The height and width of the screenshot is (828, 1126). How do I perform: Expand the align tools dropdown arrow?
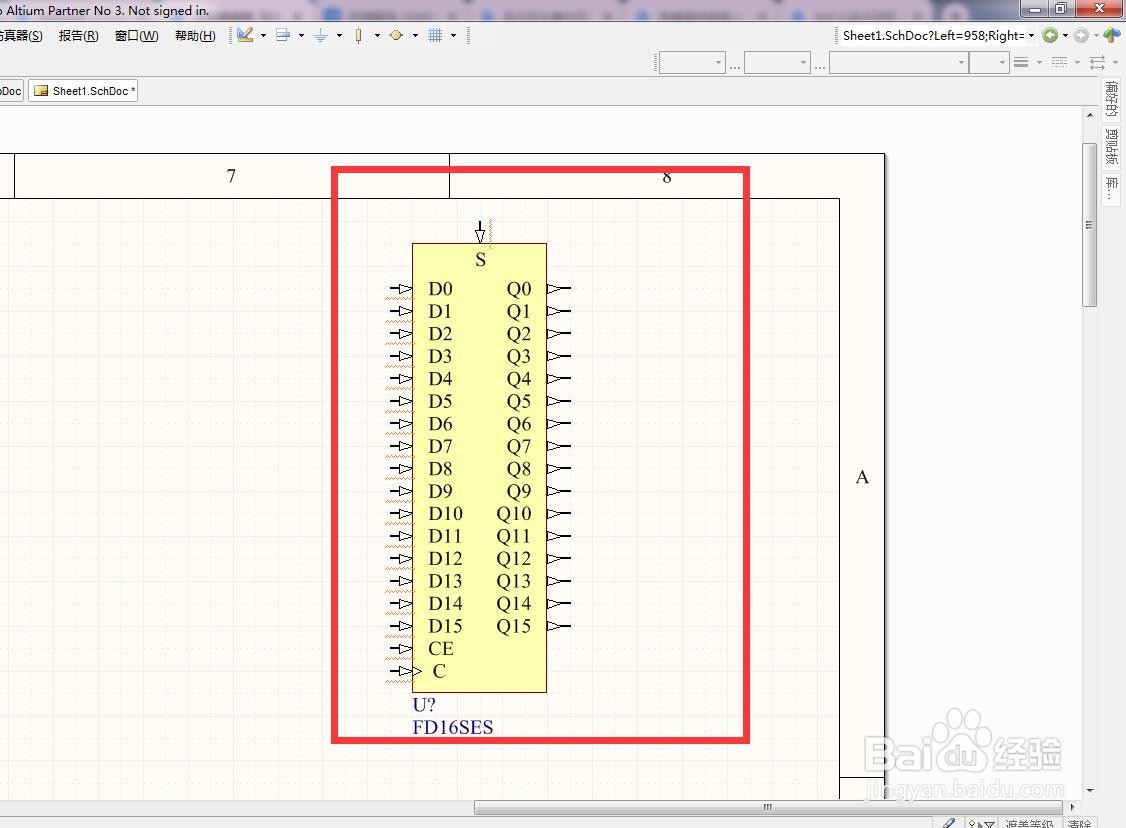[x=302, y=35]
